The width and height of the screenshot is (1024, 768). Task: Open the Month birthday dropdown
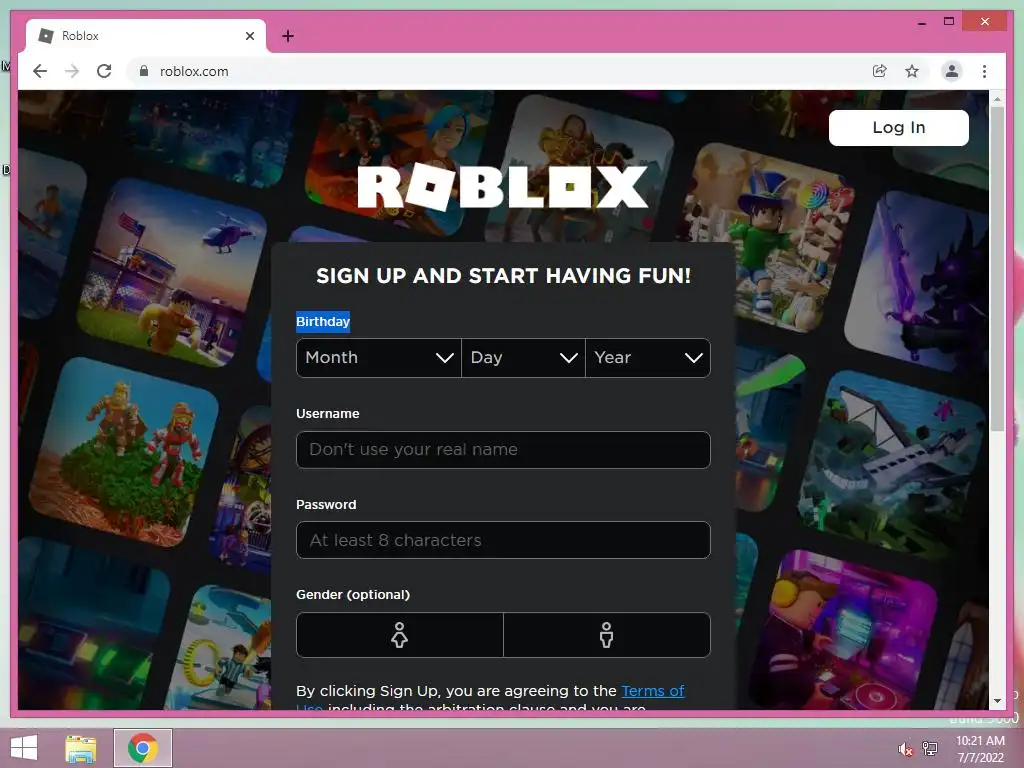[x=379, y=358]
